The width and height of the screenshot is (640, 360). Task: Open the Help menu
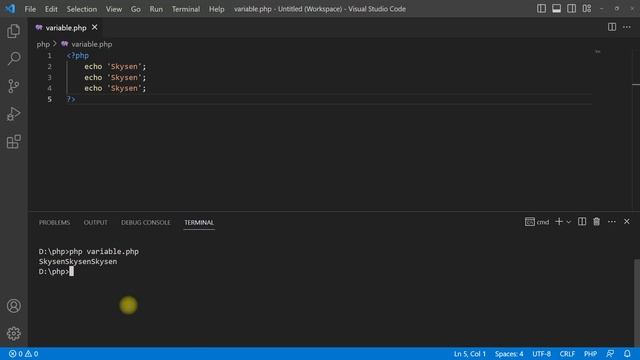tap(216, 9)
